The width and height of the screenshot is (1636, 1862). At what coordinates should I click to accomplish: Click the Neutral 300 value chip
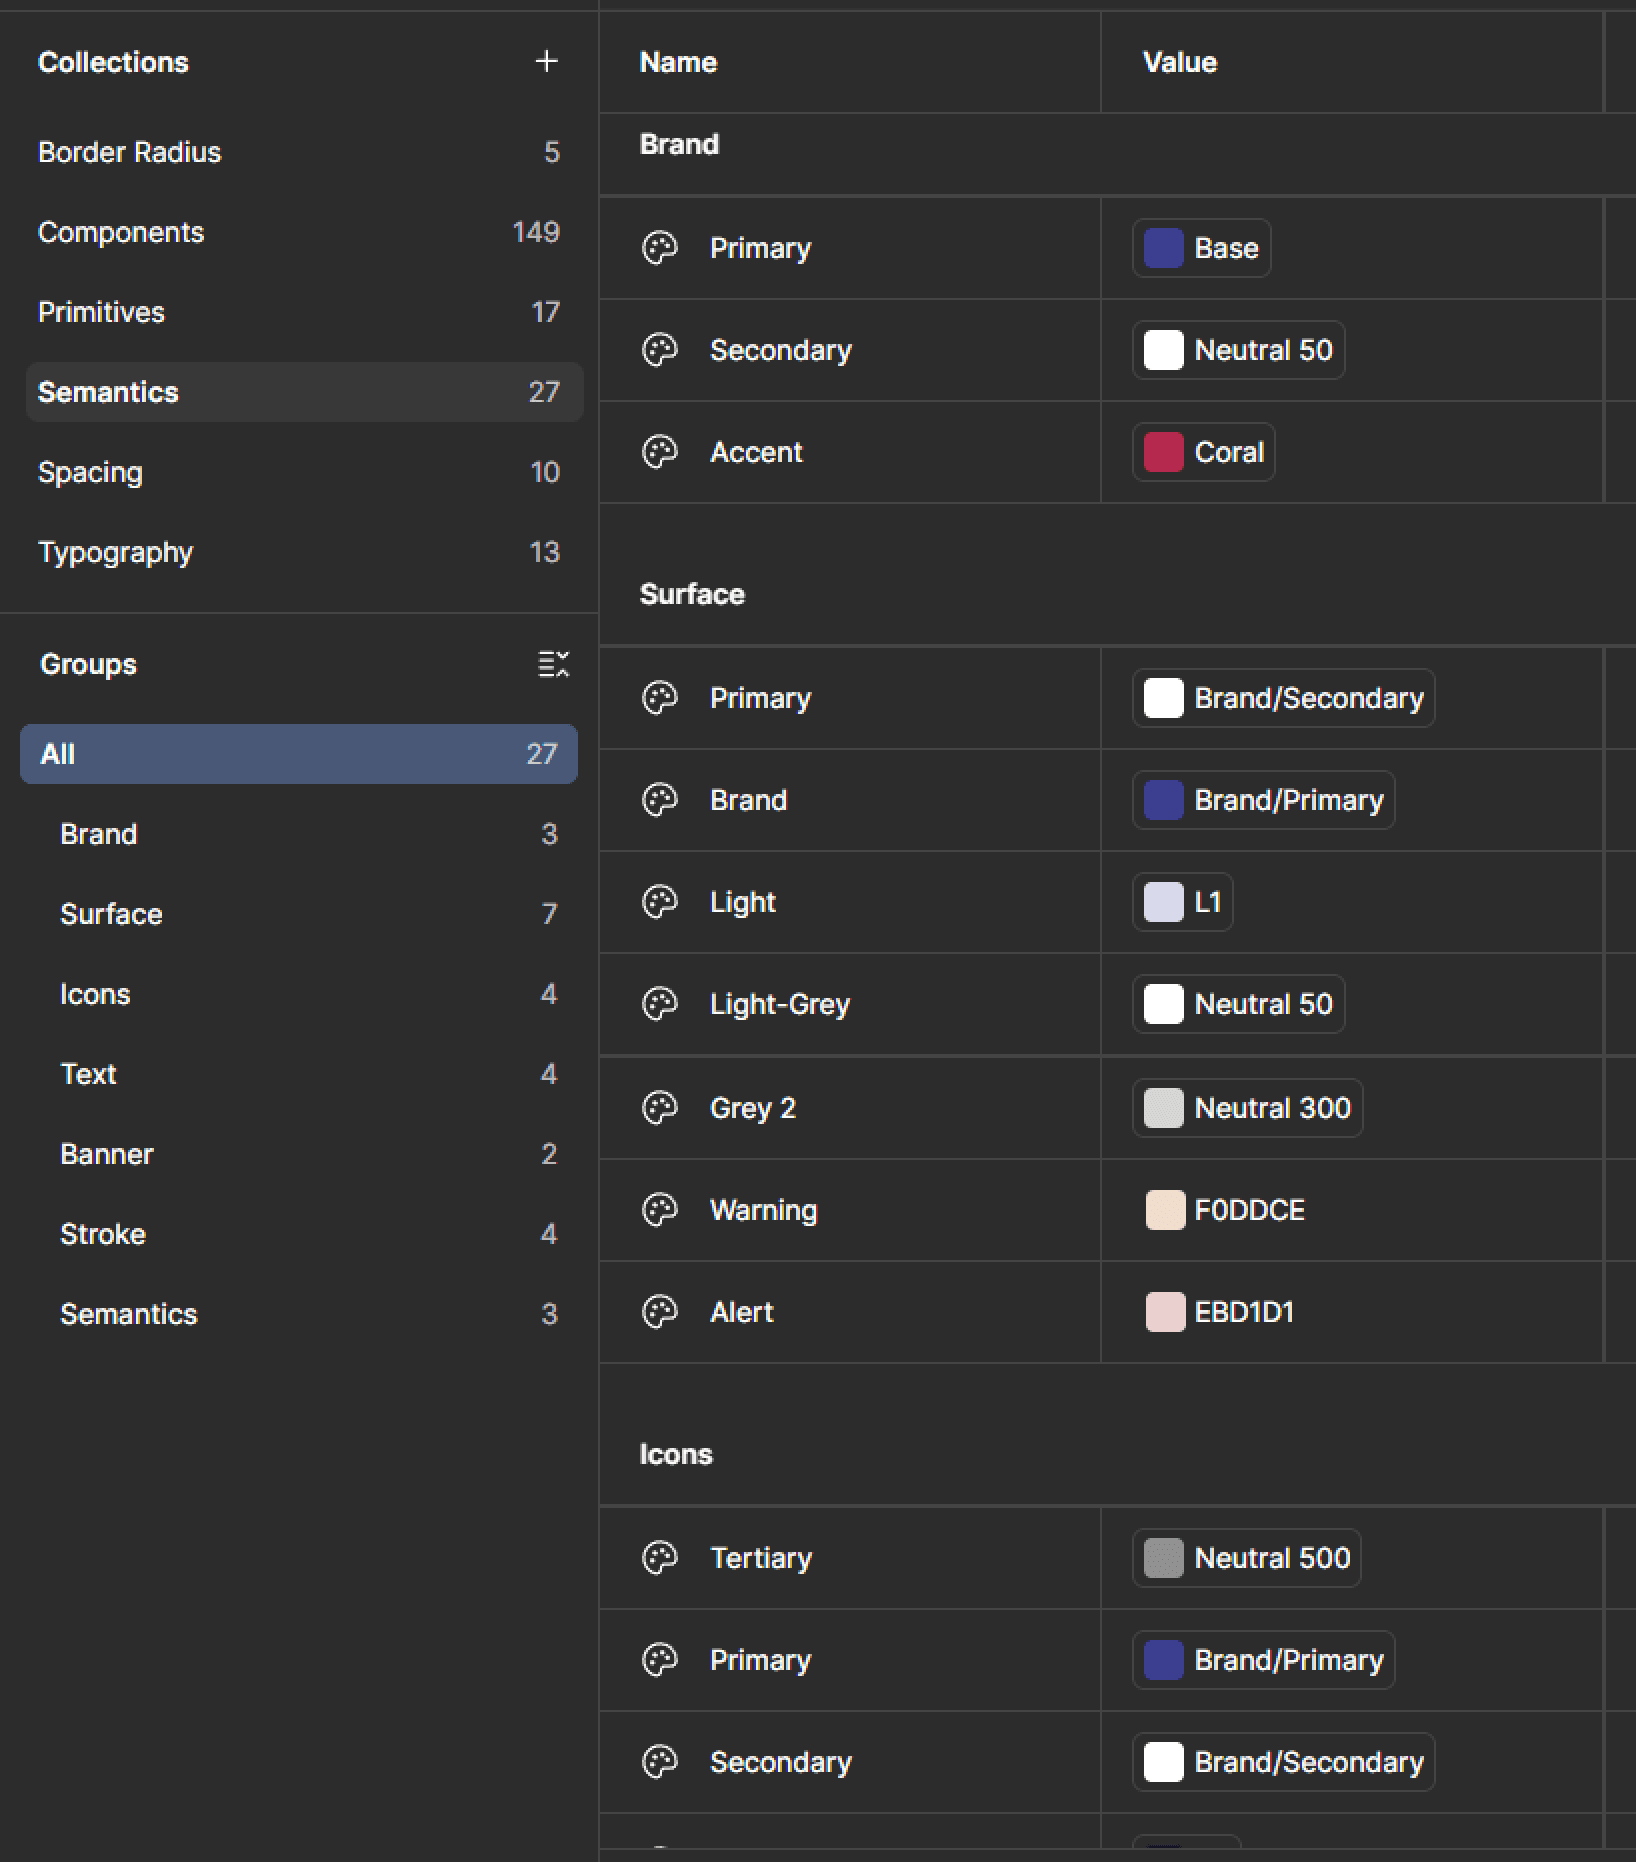pos(1248,1108)
